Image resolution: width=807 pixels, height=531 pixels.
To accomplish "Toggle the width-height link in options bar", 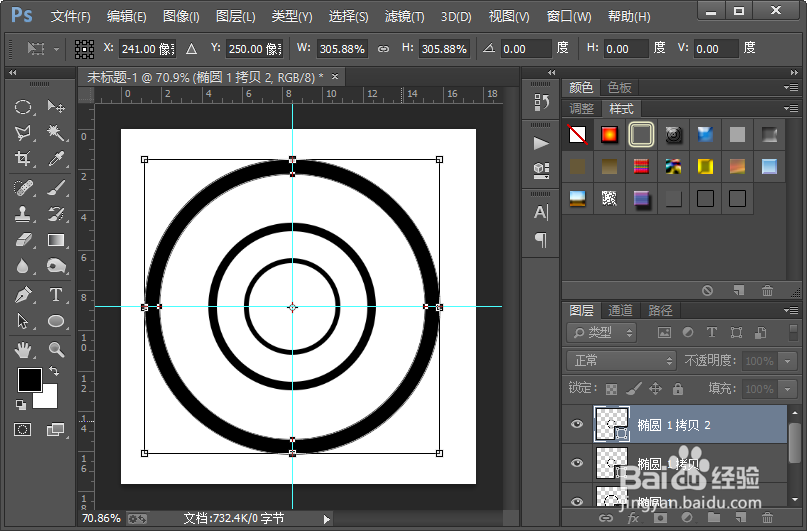I will (x=385, y=49).
